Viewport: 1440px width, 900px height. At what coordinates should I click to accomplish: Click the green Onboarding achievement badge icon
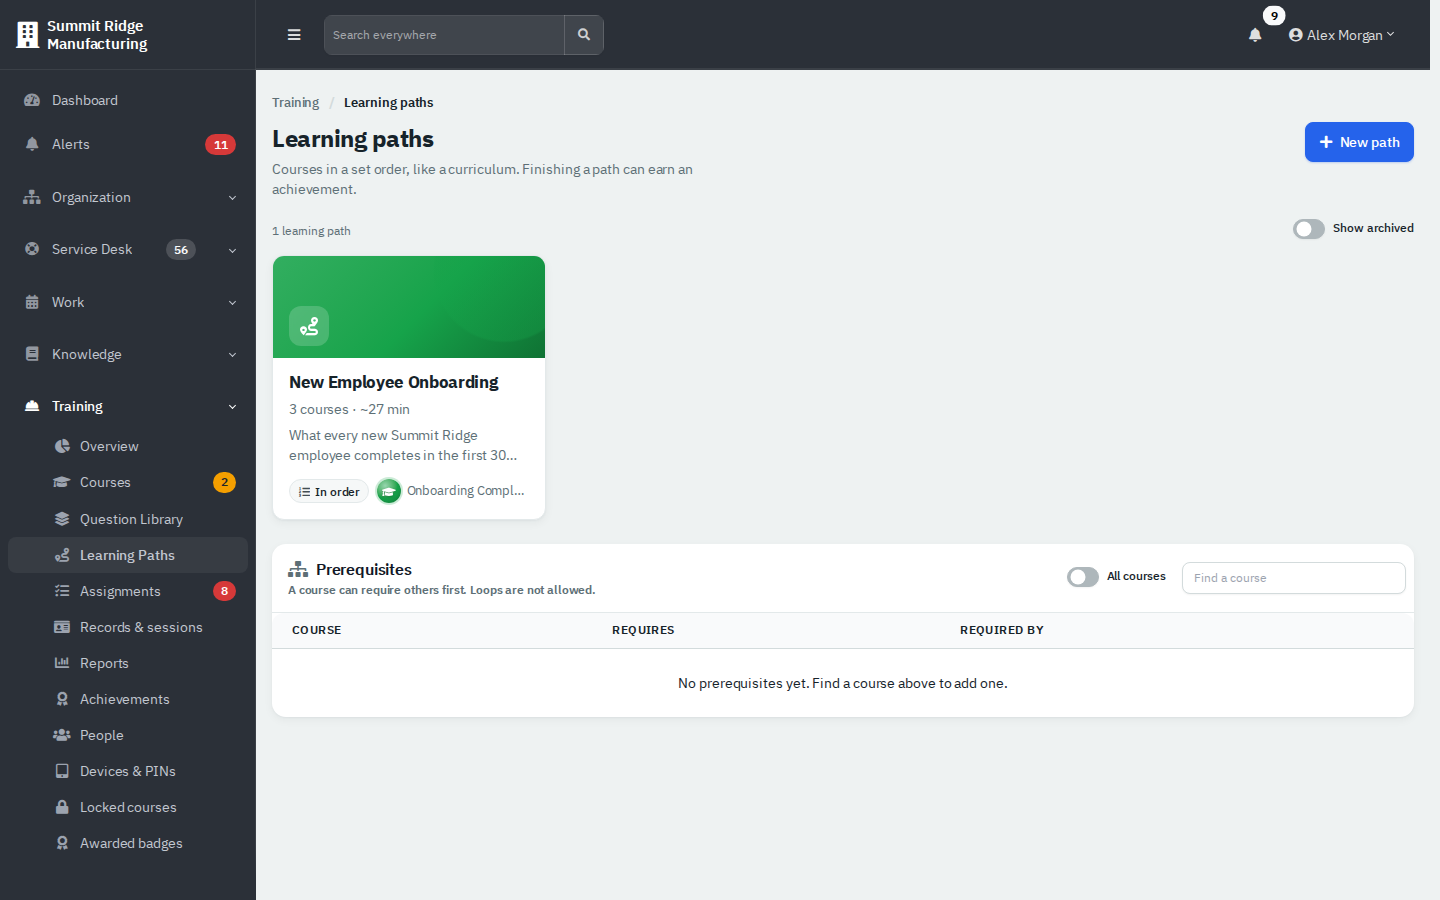[x=389, y=491]
